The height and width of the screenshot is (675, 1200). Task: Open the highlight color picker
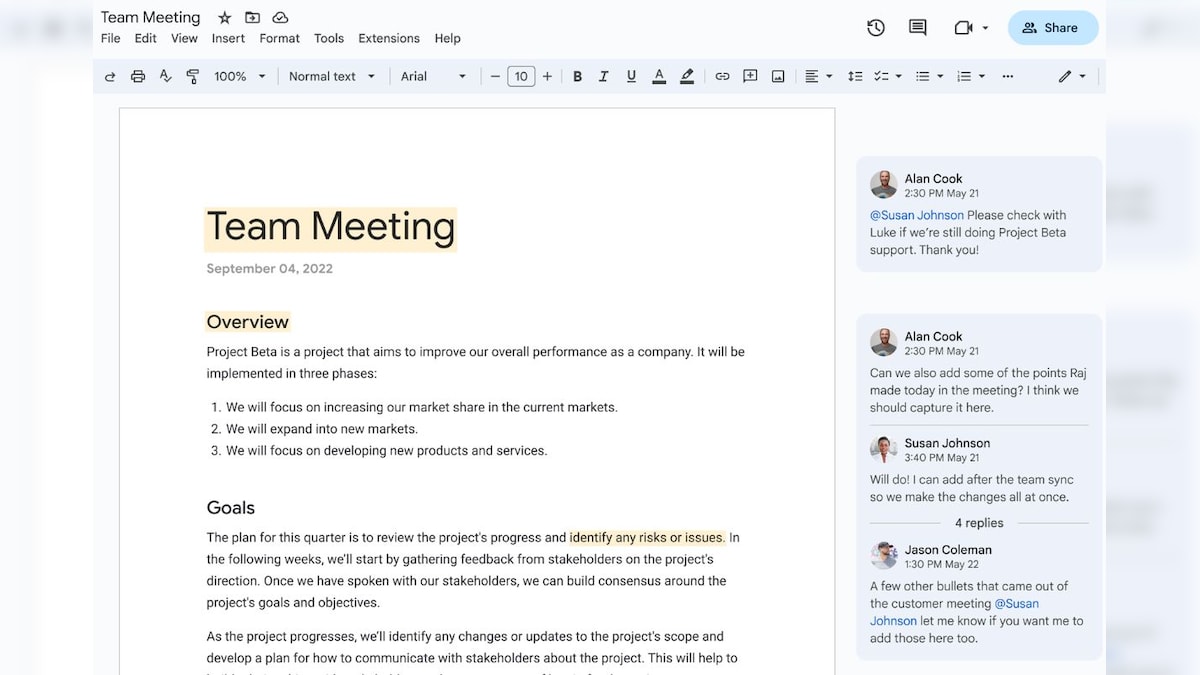click(687, 76)
